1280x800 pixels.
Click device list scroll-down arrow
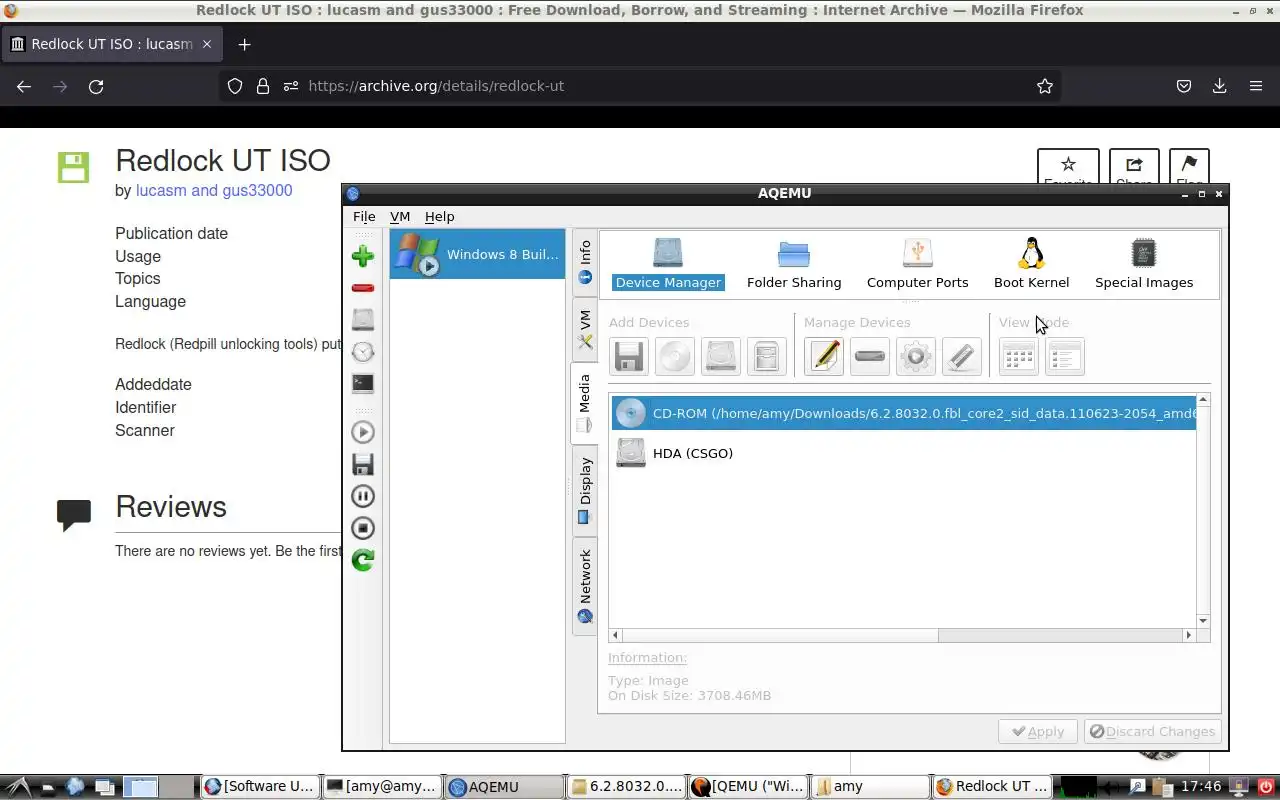[1203, 621]
